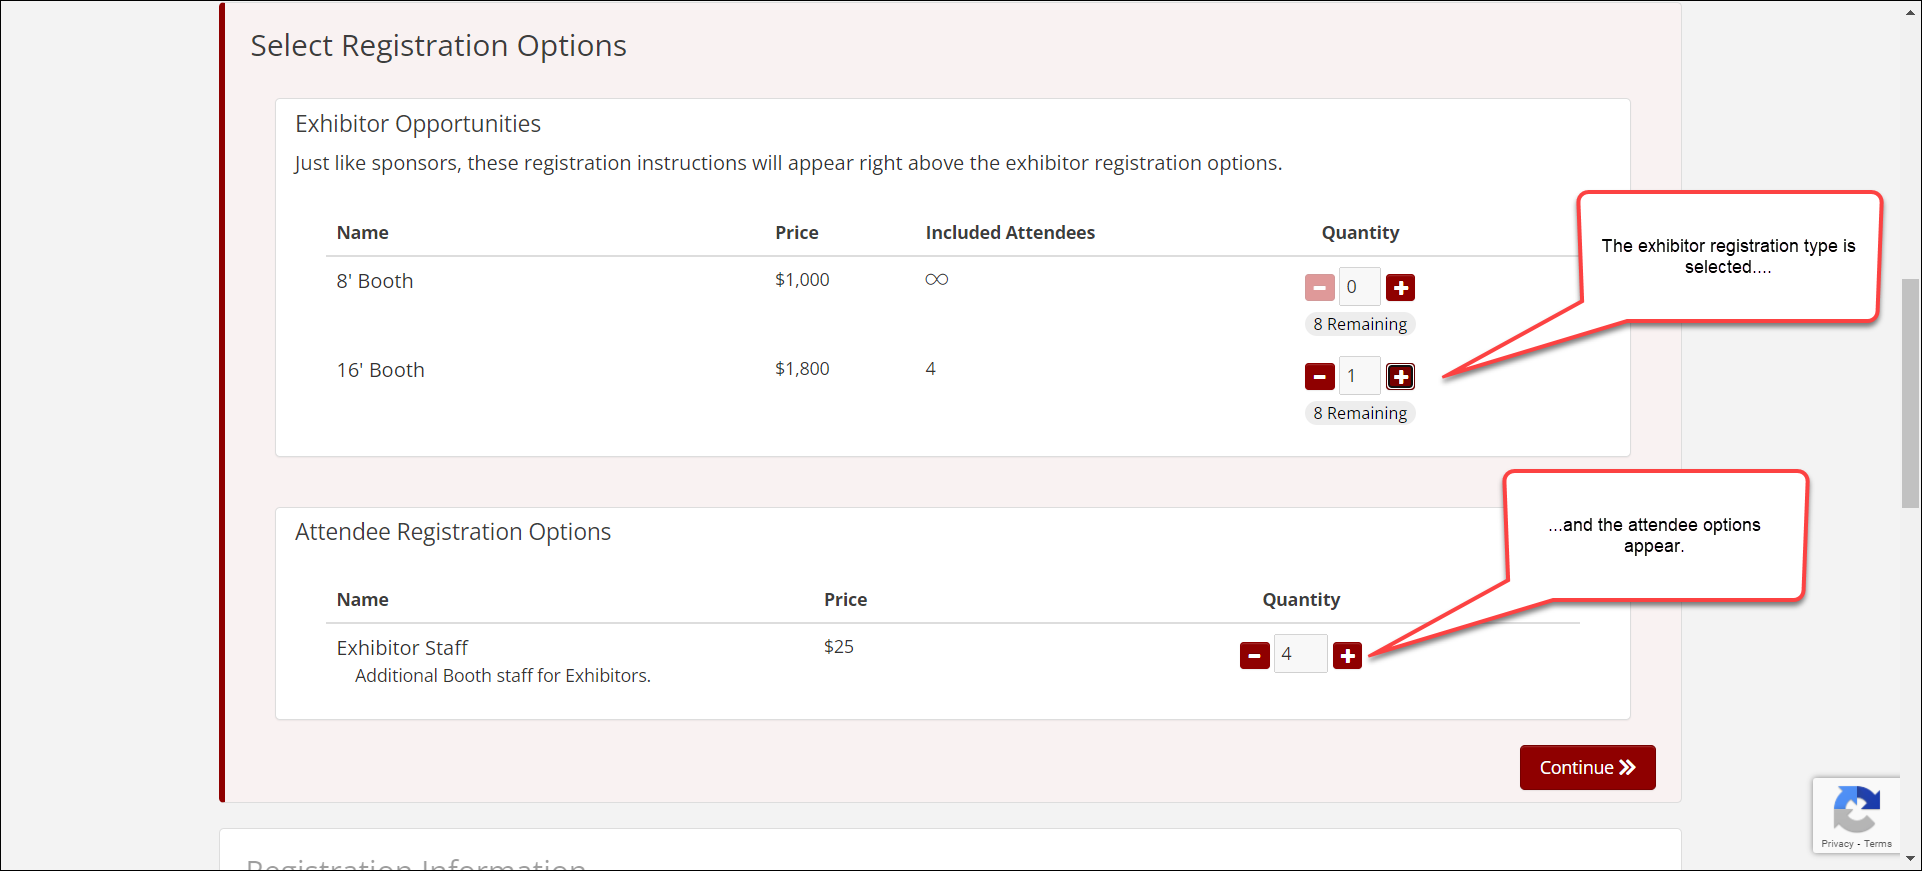Image resolution: width=1922 pixels, height=871 pixels.
Task: Click the scrollbar down arrow
Action: (1911, 859)
